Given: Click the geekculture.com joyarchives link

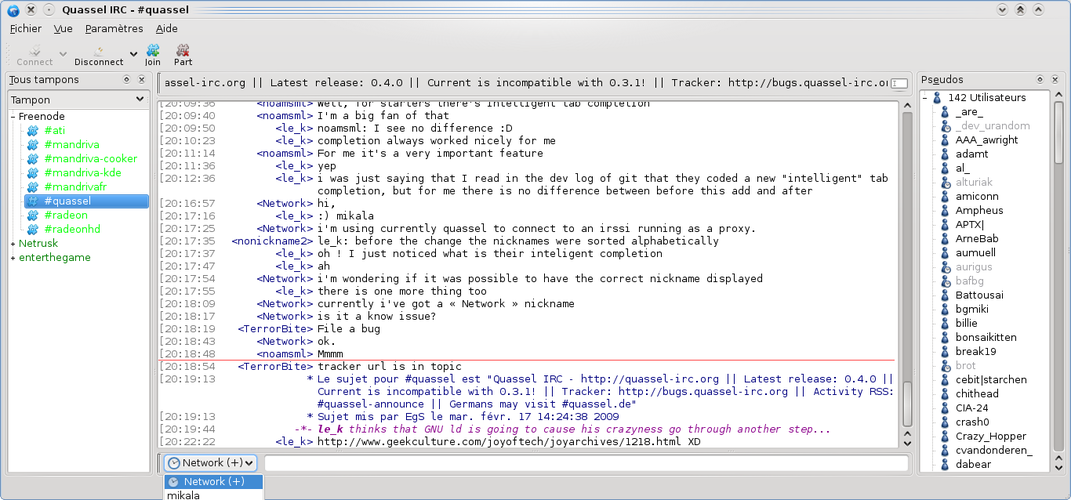Looking at the screenshot, I should 501,442.
